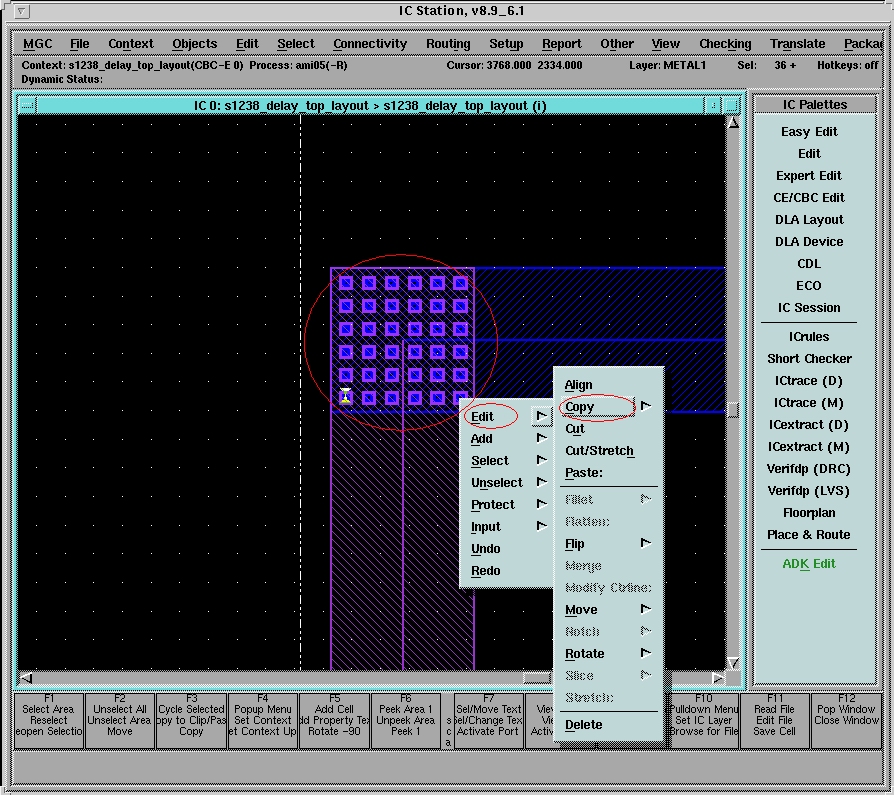The width and height of the screenshot is (894, 795).
Task: Click the vertical scrollbar up arrow
Action: point(733,123)
